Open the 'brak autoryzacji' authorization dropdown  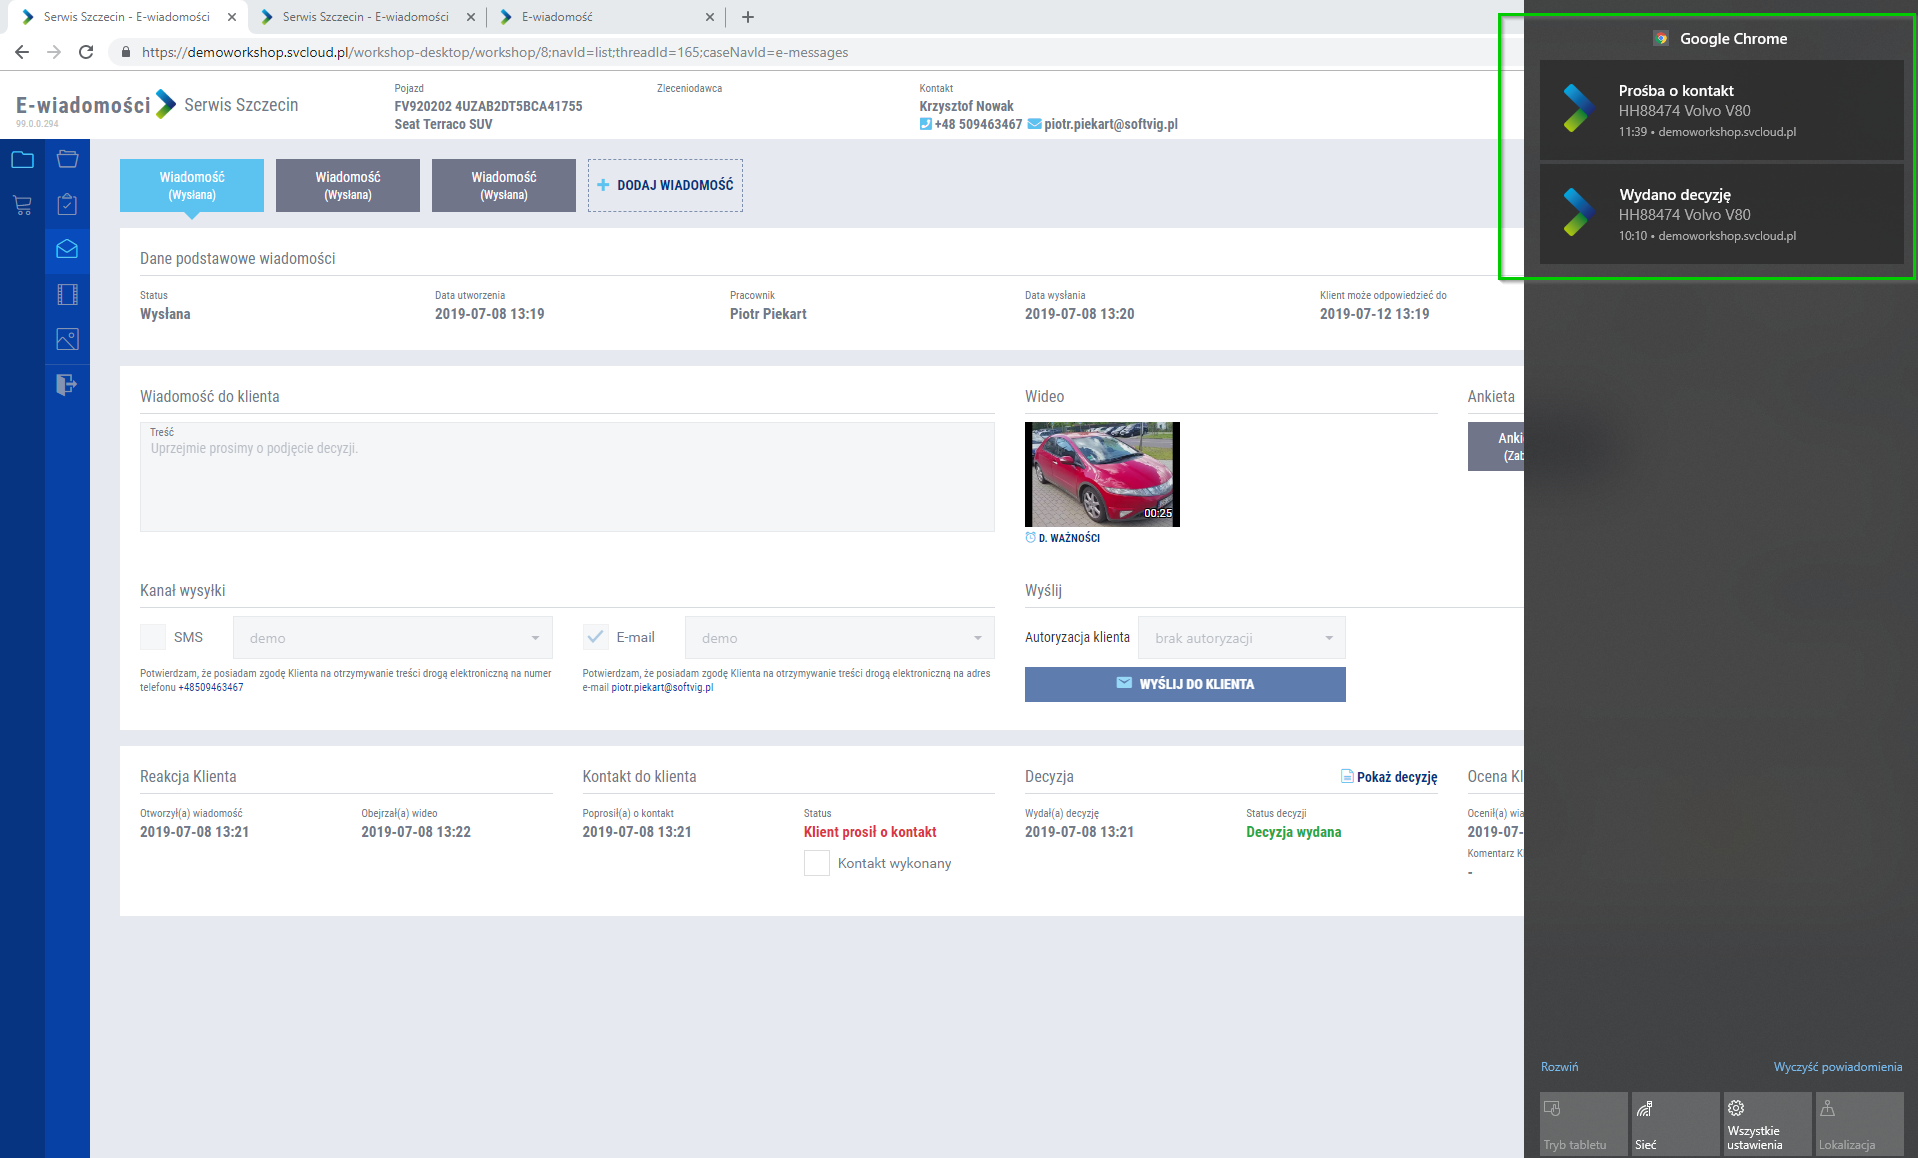coord(1241,638)
